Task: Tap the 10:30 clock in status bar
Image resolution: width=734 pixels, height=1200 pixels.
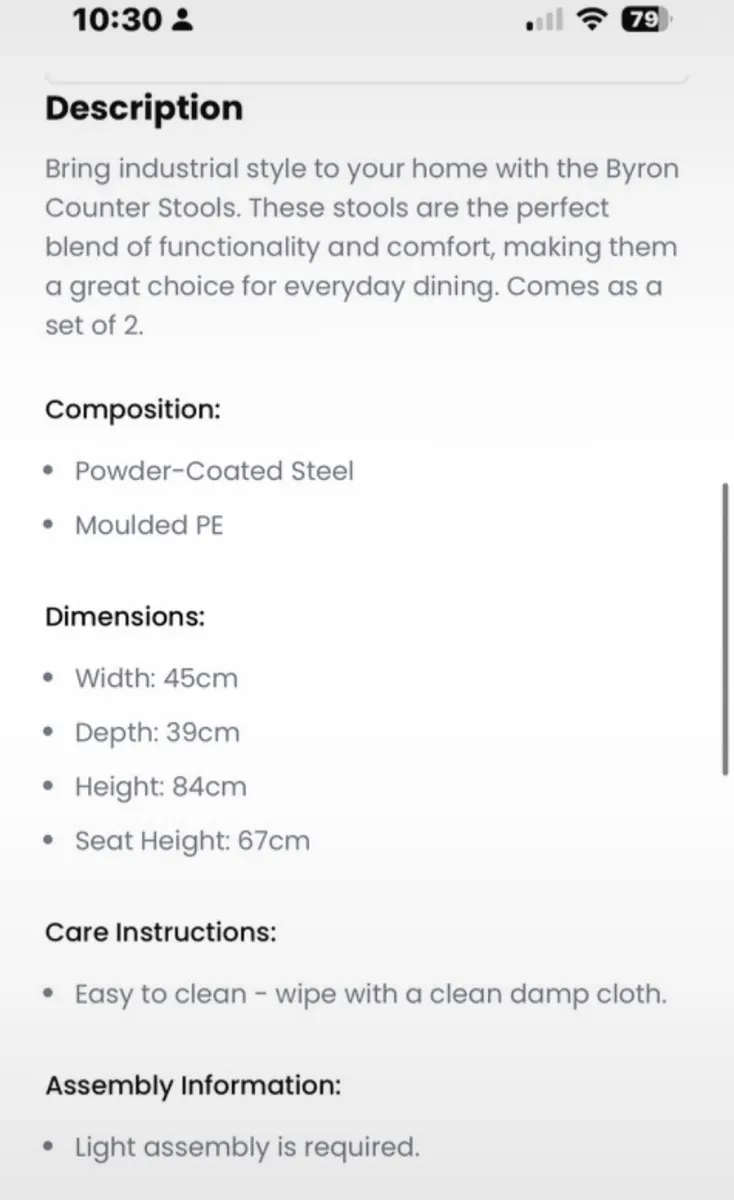Action: tap(116, 20)
